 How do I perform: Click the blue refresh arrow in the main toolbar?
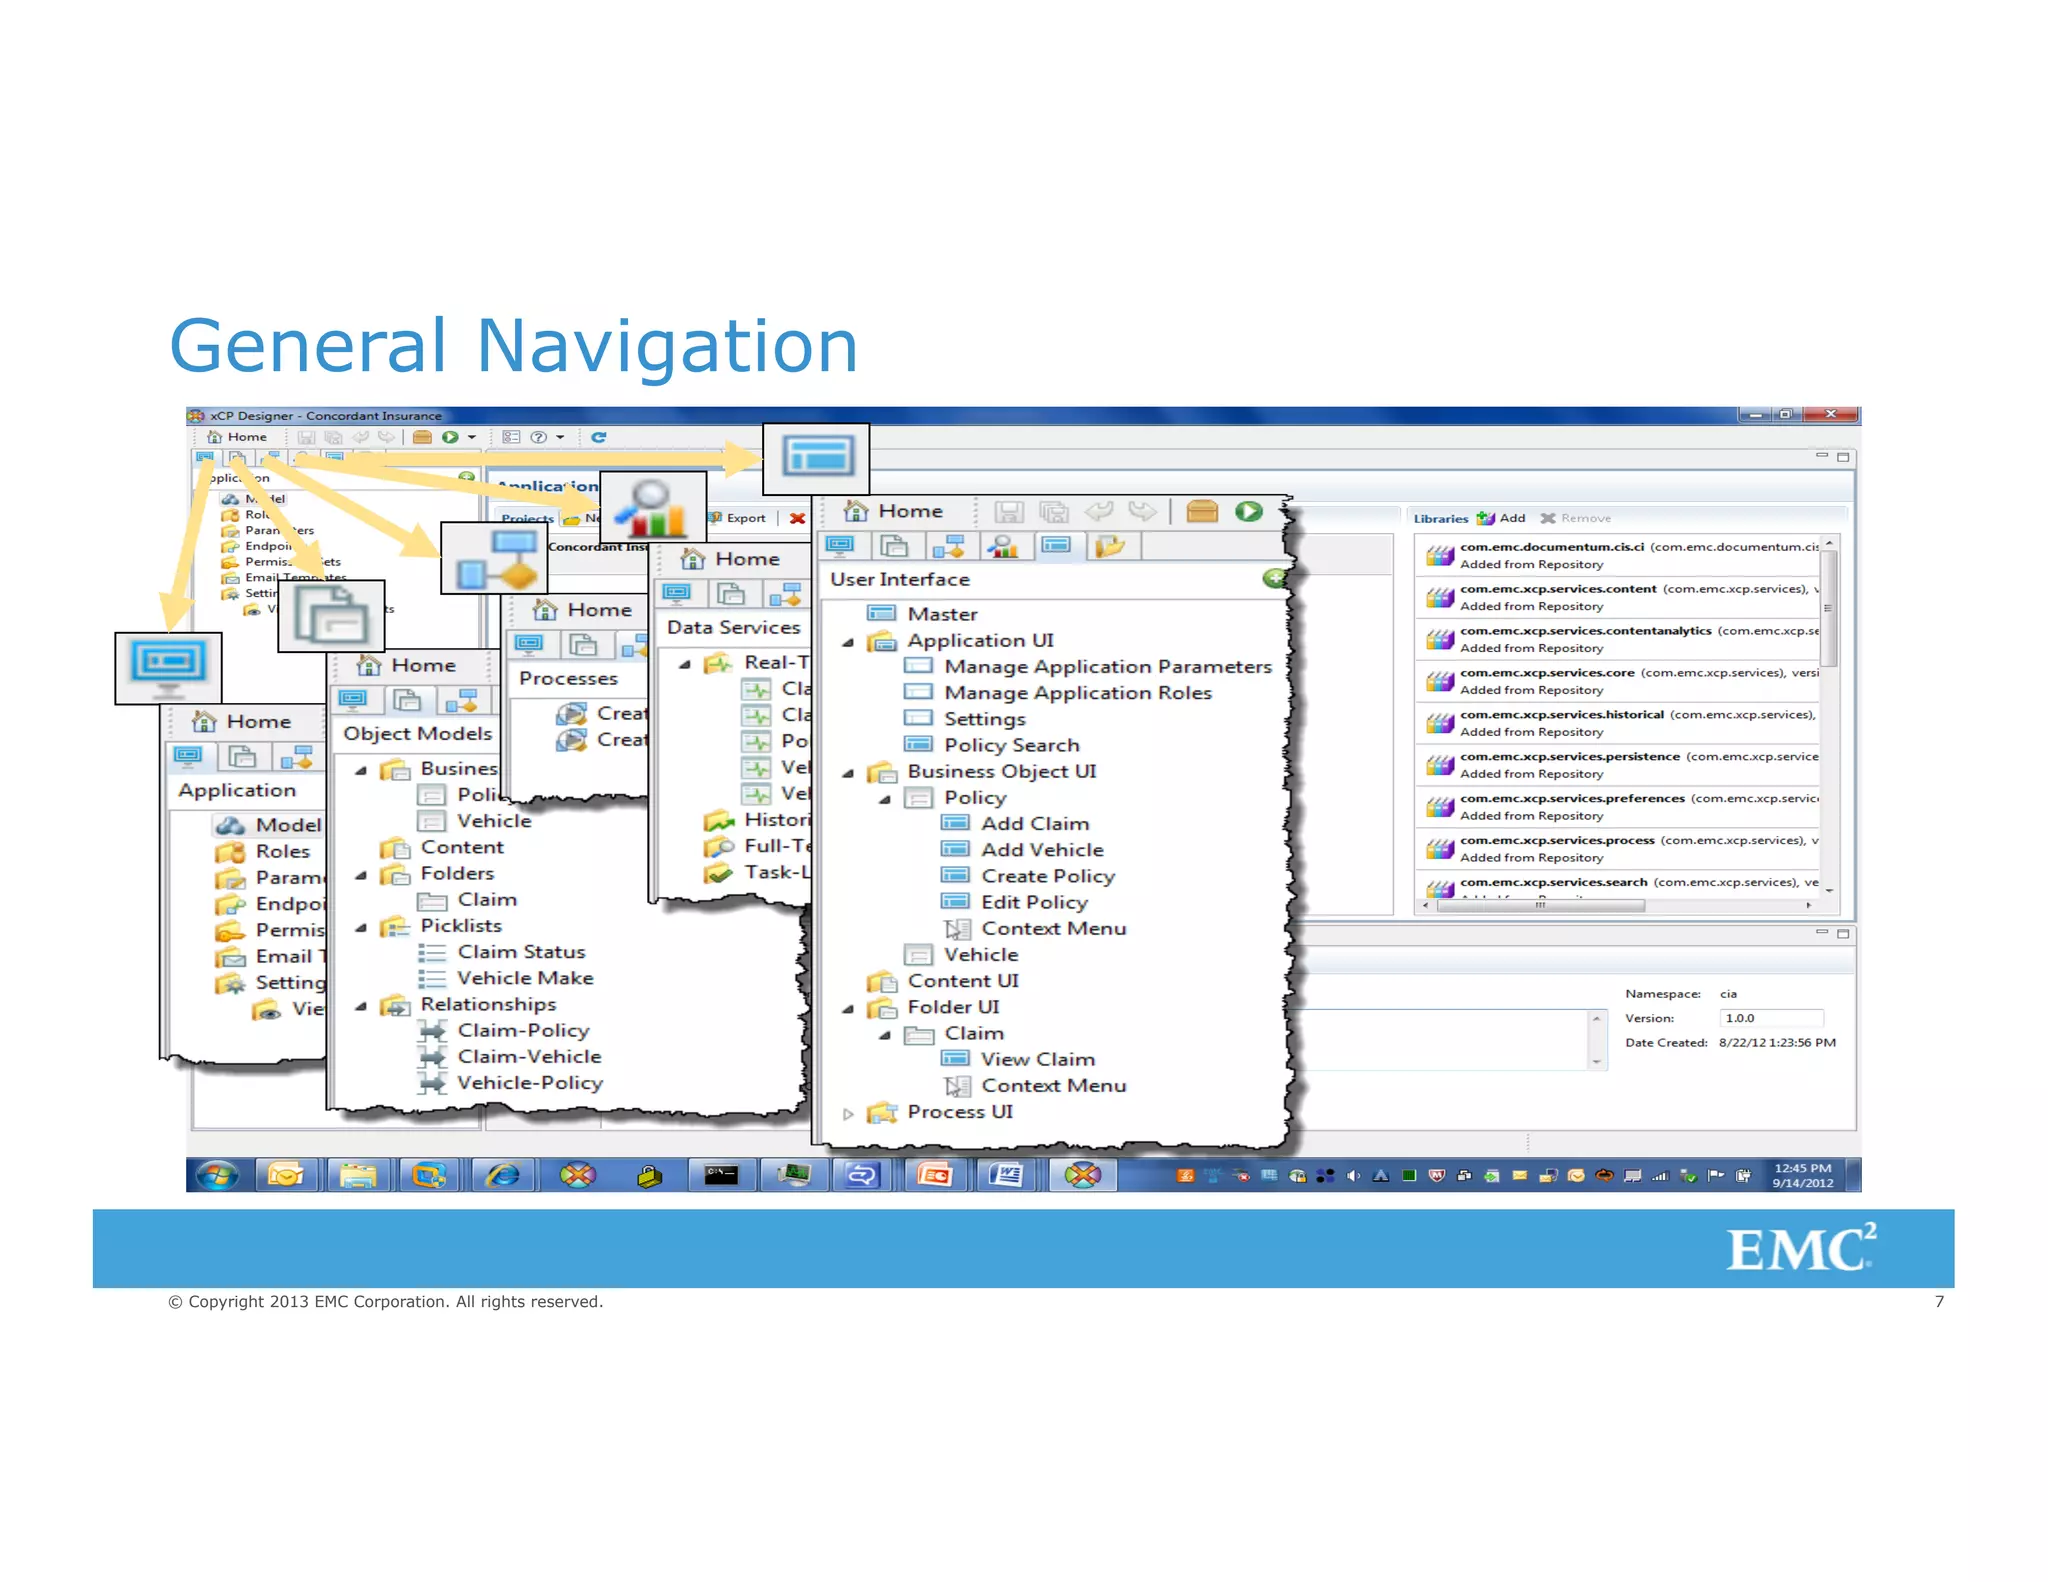click(x=598, y=437)
